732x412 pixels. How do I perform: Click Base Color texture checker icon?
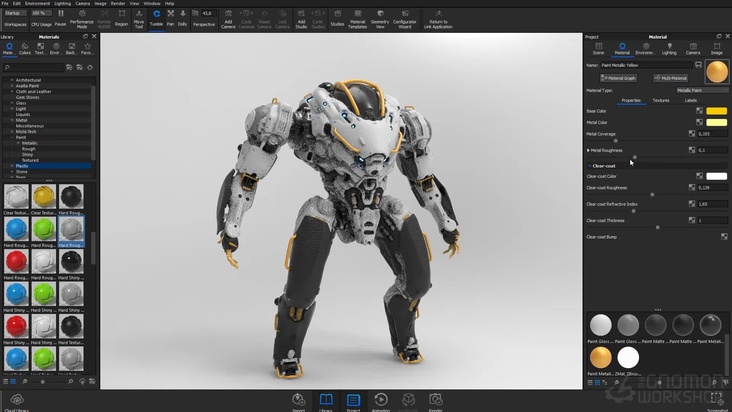pyautogui.click(x=699, y=111)
